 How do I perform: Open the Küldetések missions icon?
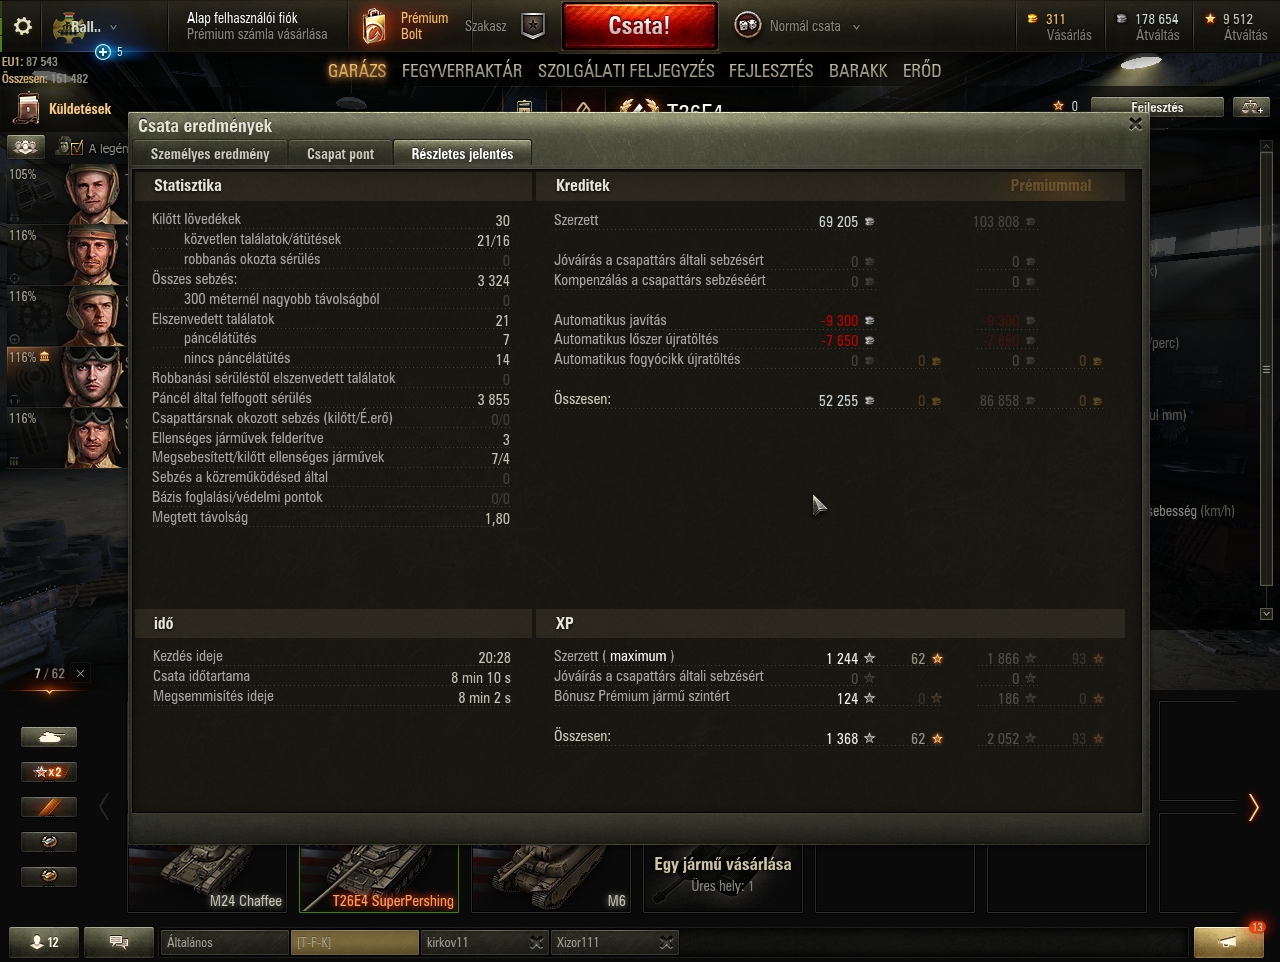click(25, 109)
